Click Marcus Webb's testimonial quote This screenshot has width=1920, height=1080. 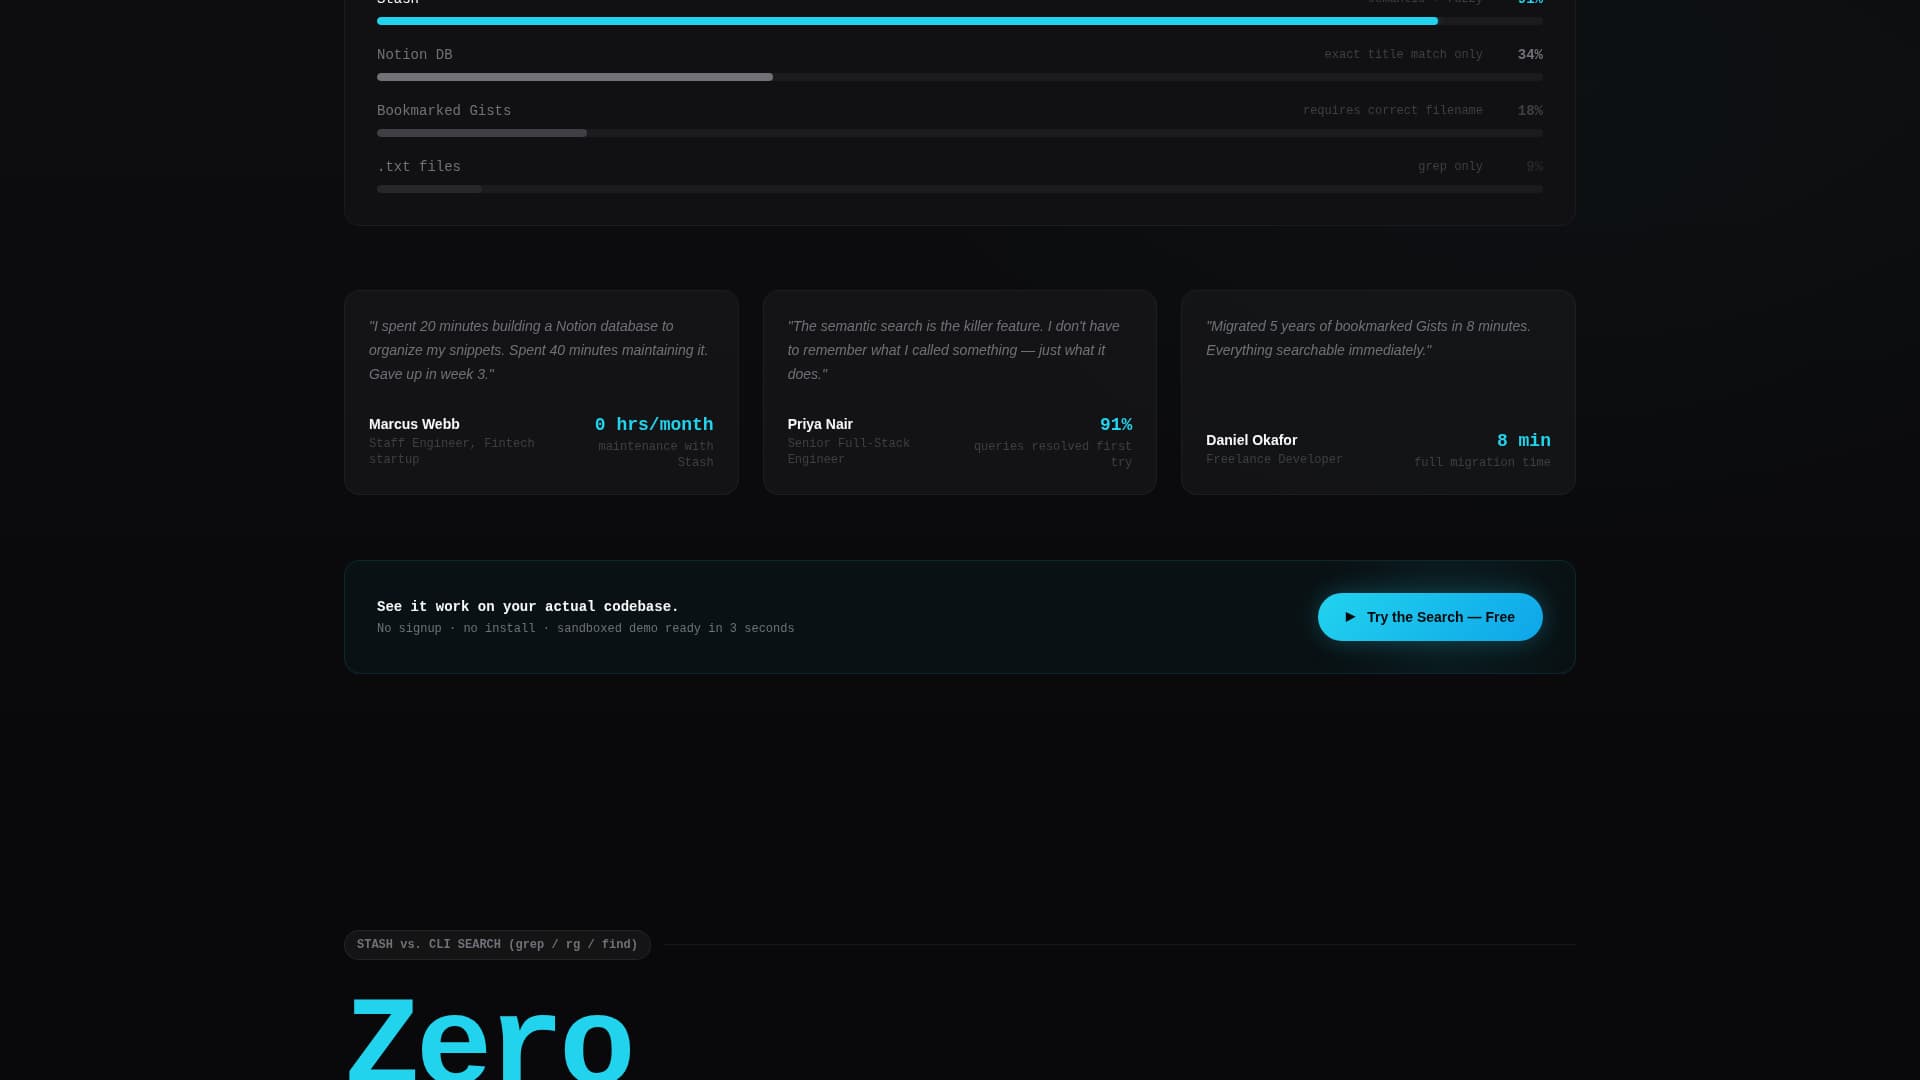tap(540, 350)
